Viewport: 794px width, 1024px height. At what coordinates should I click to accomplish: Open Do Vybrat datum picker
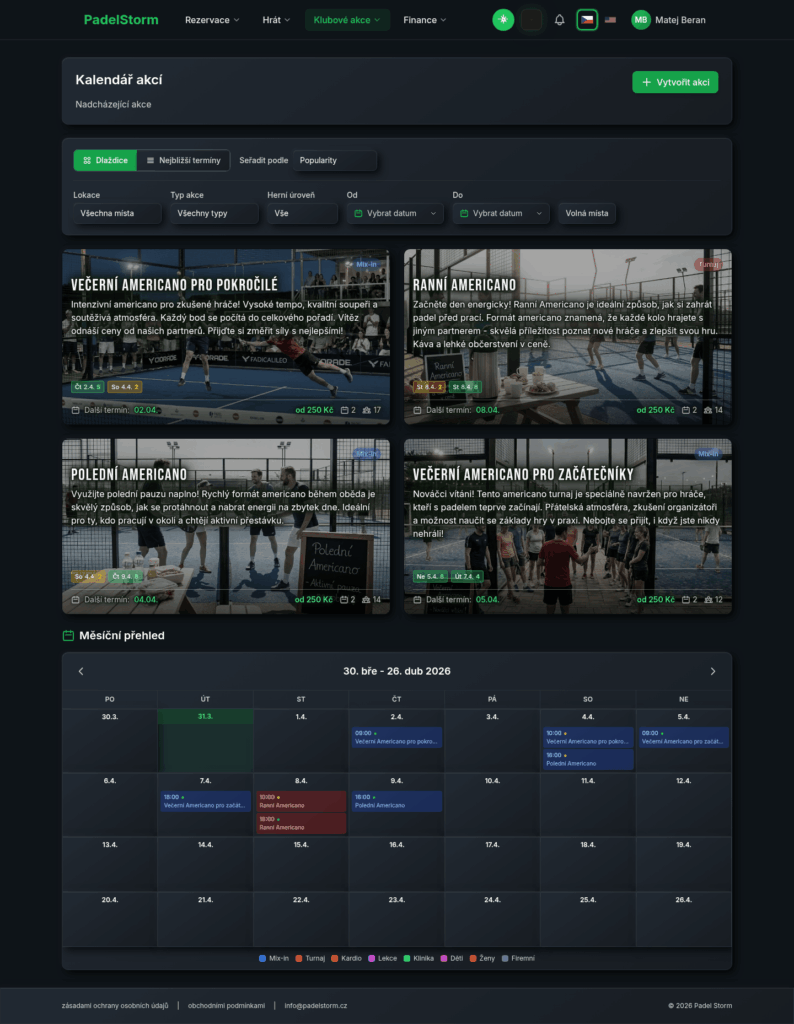(501, 214)
